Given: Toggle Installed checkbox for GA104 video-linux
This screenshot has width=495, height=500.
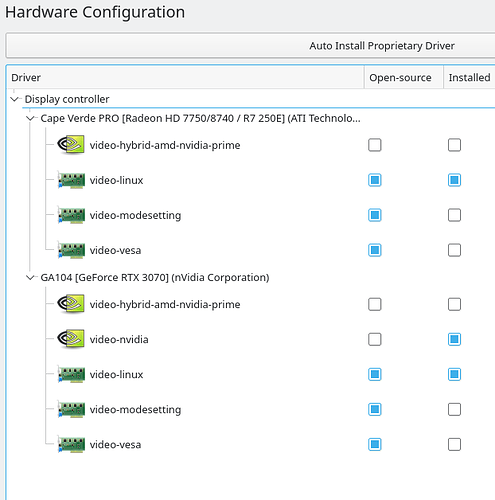Looking at the screenshot, I should click(454, 374).
